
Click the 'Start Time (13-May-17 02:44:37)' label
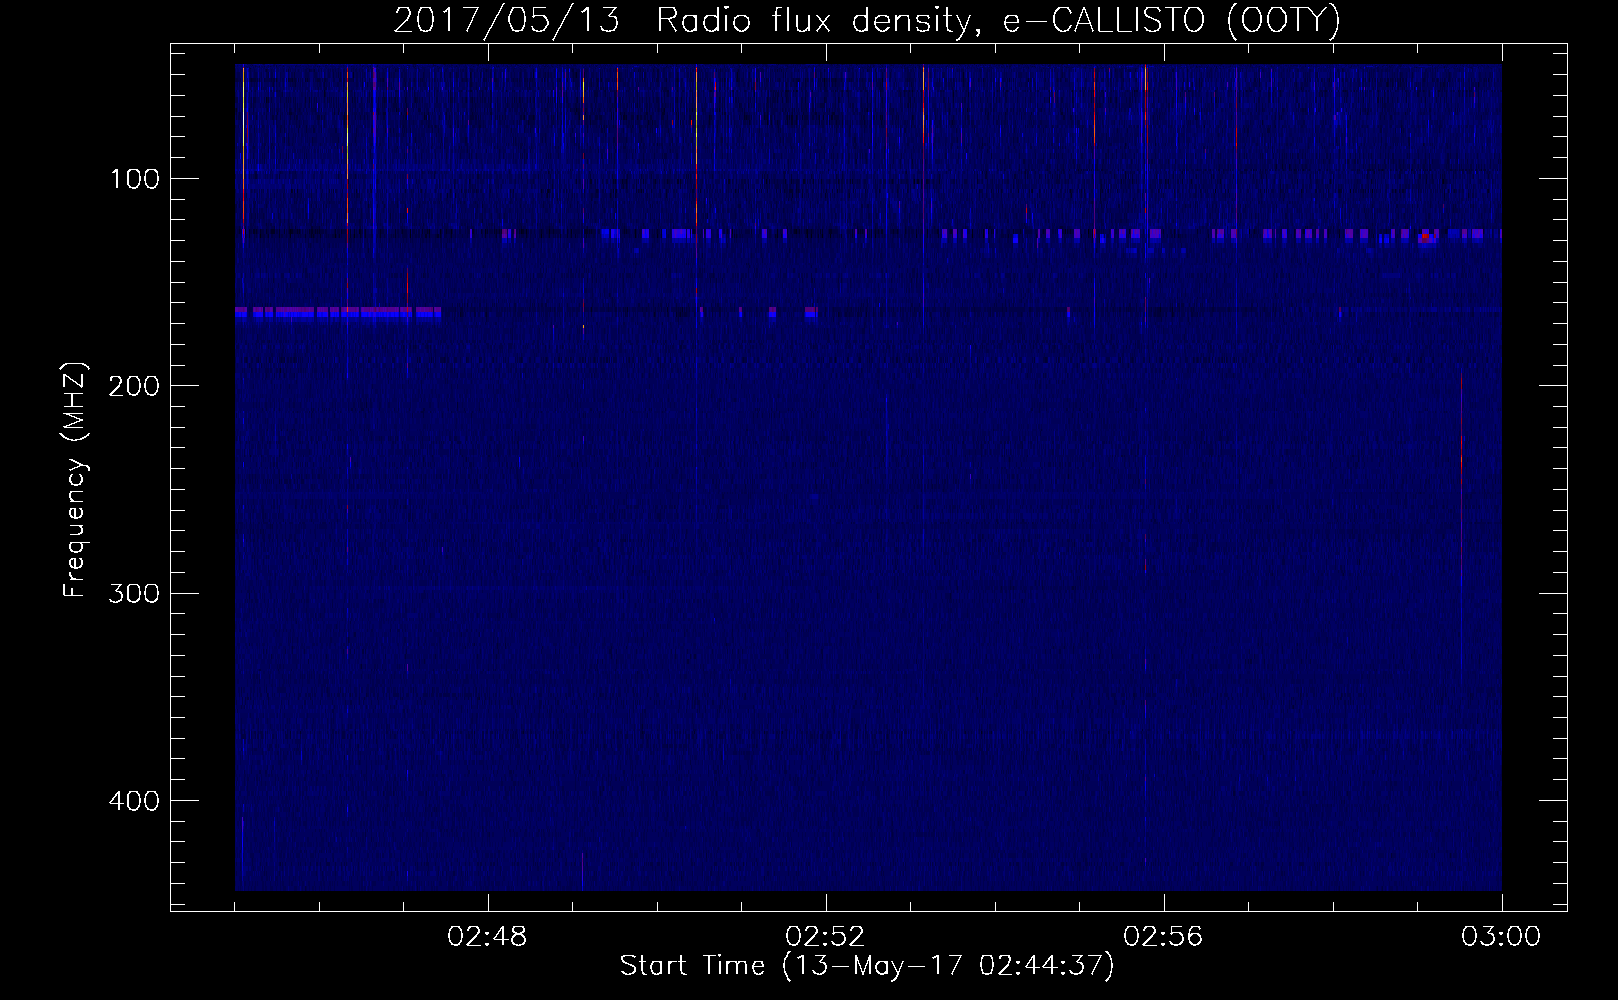click(x=867, y=966)
